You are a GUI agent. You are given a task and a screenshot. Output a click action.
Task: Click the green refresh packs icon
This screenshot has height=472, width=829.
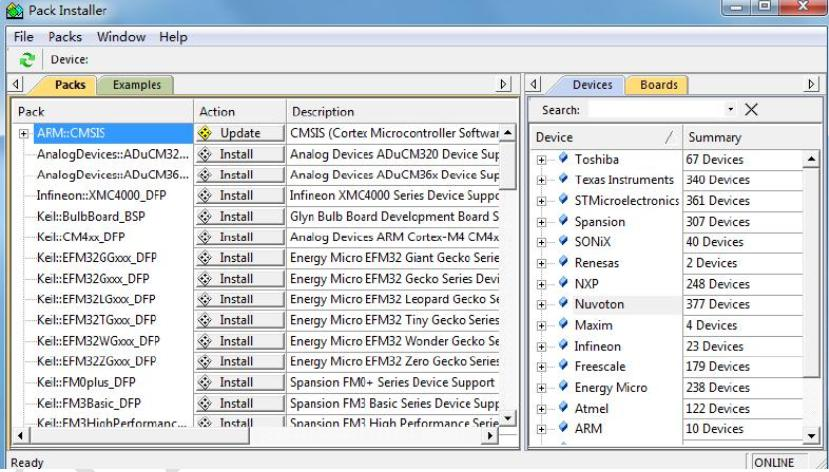pos(27,60)
